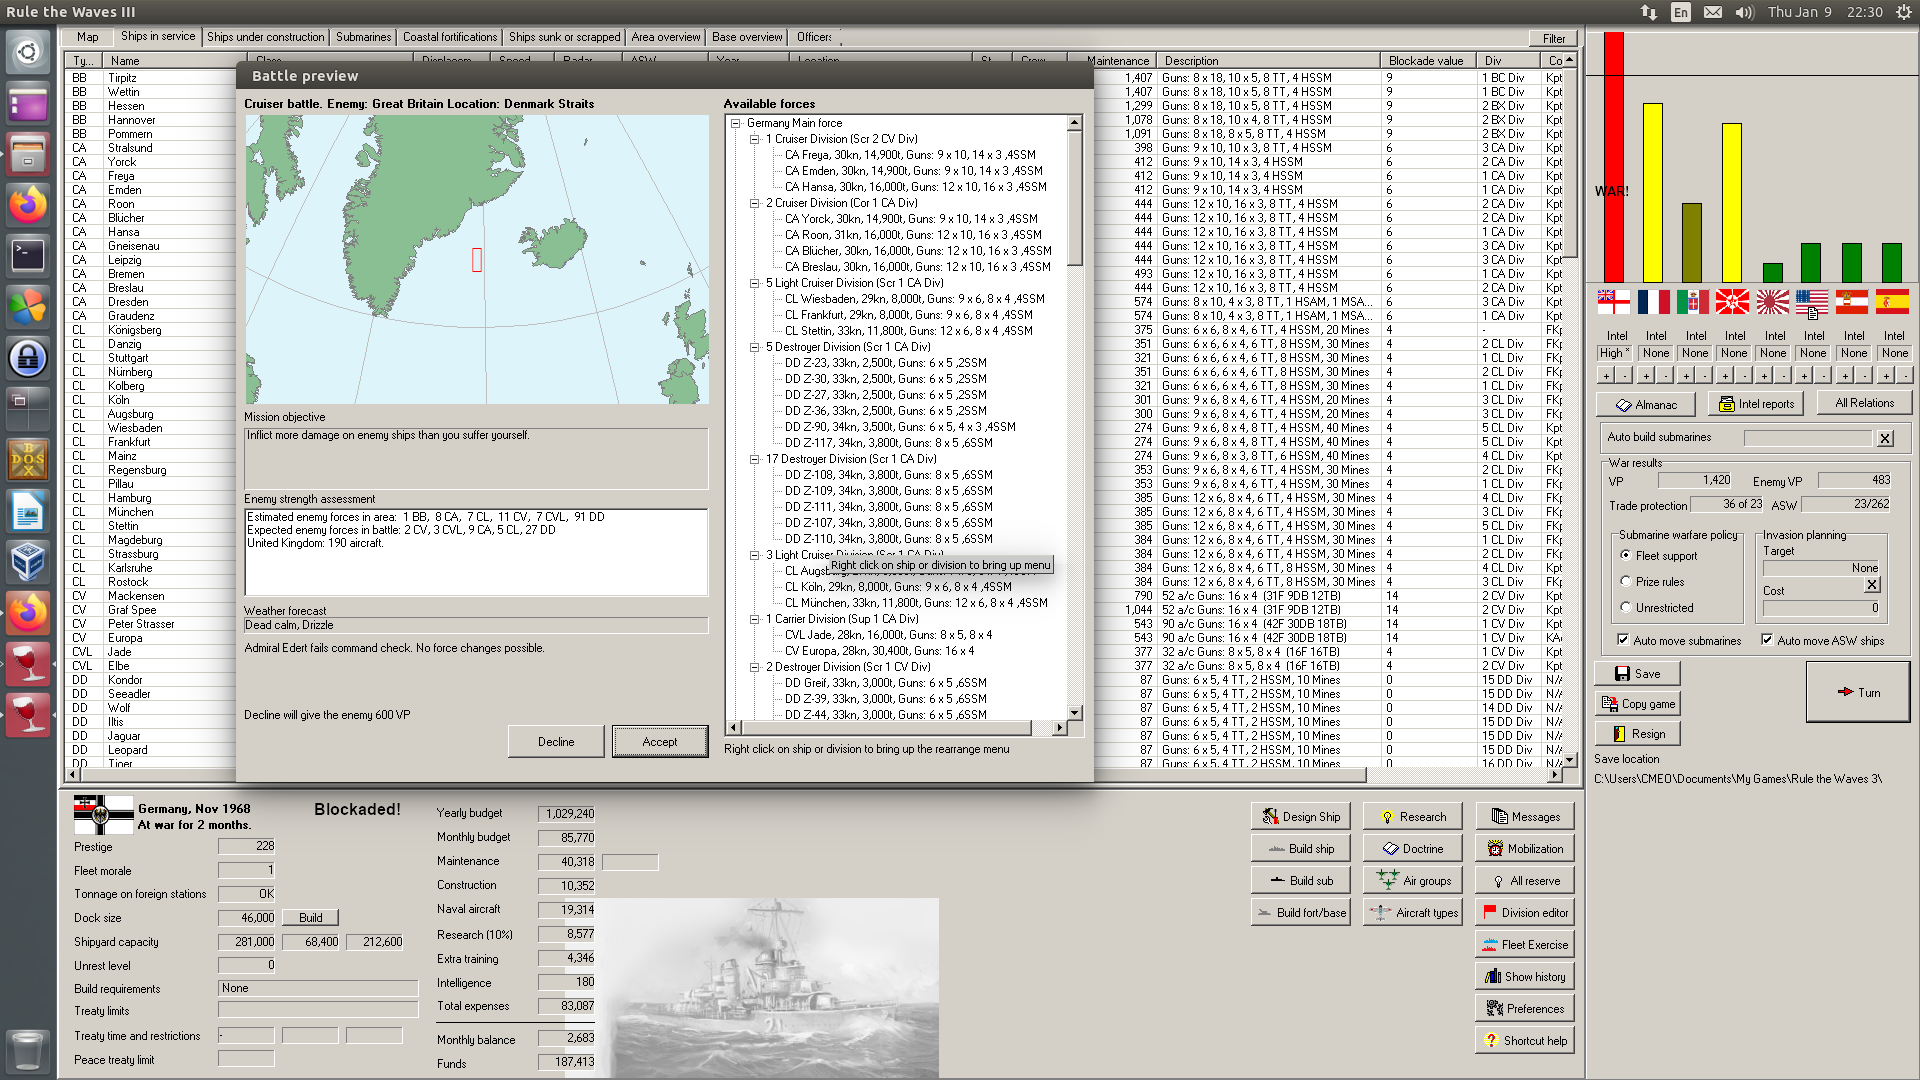Viewport: 1920px width, 1080px height.
Task: Click the Available forces horizontal scrollbar
Action: pyautogui.click(x=897, y=728)
